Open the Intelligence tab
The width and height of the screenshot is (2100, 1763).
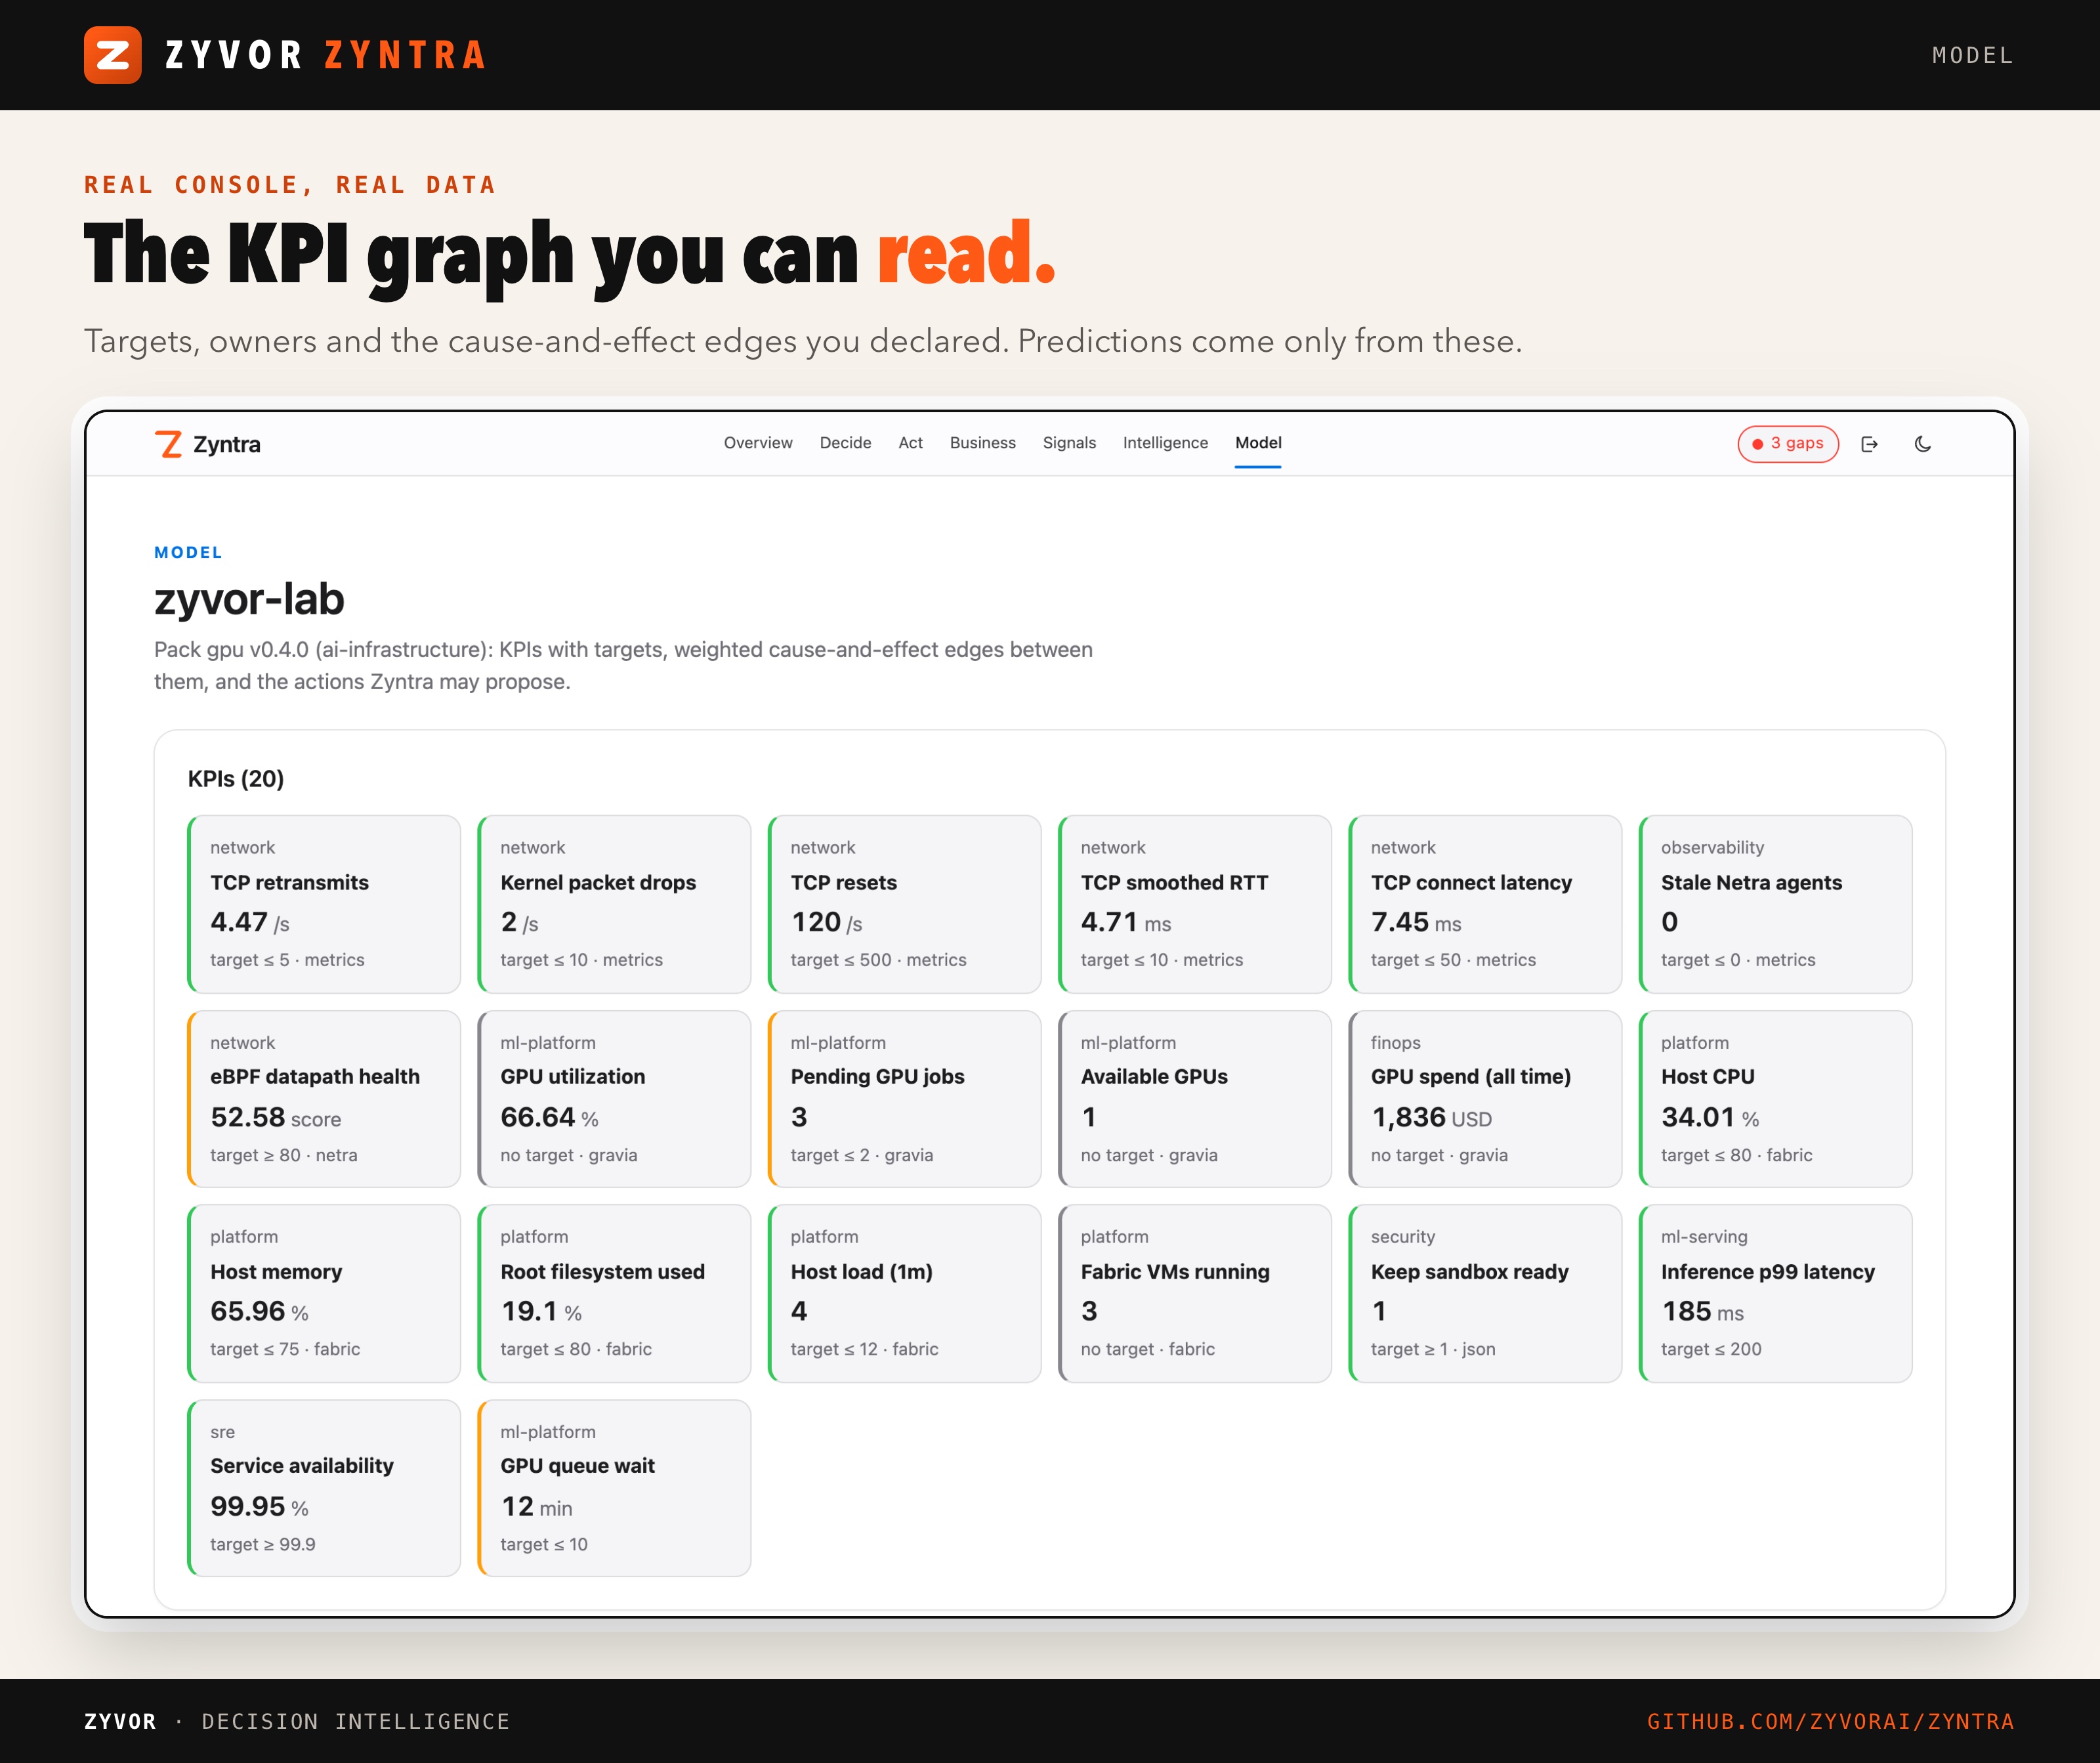point(1165,443)
